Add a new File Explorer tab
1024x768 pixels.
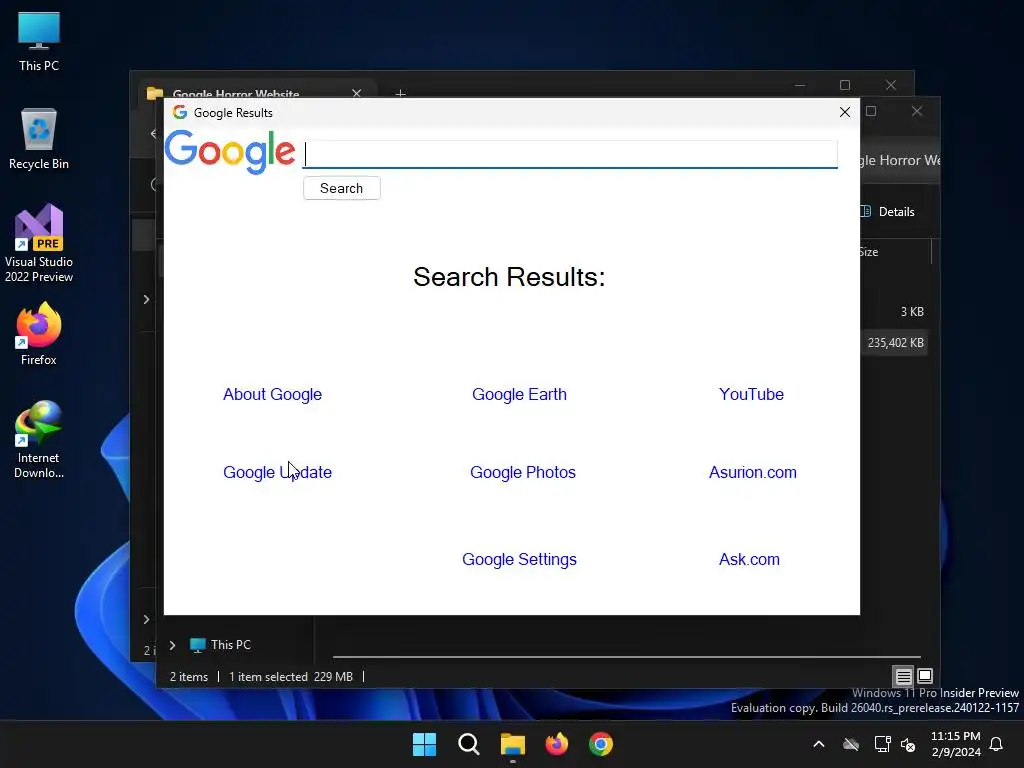point(400,93)
